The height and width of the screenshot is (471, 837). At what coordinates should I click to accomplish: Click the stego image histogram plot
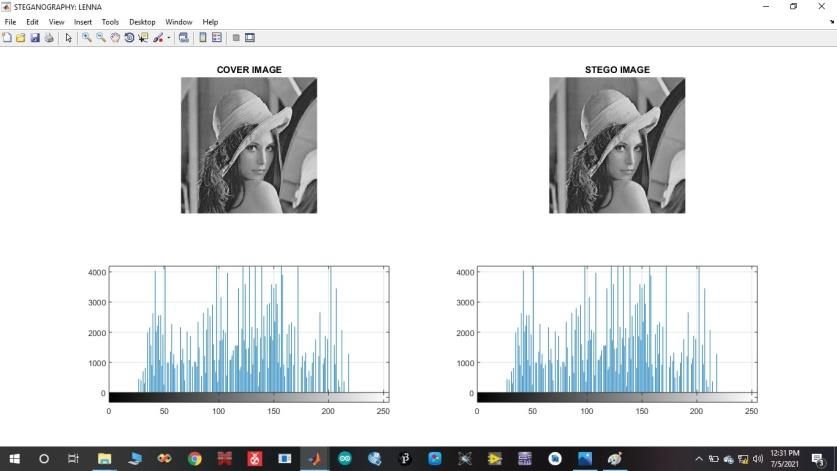click(617, 329)
